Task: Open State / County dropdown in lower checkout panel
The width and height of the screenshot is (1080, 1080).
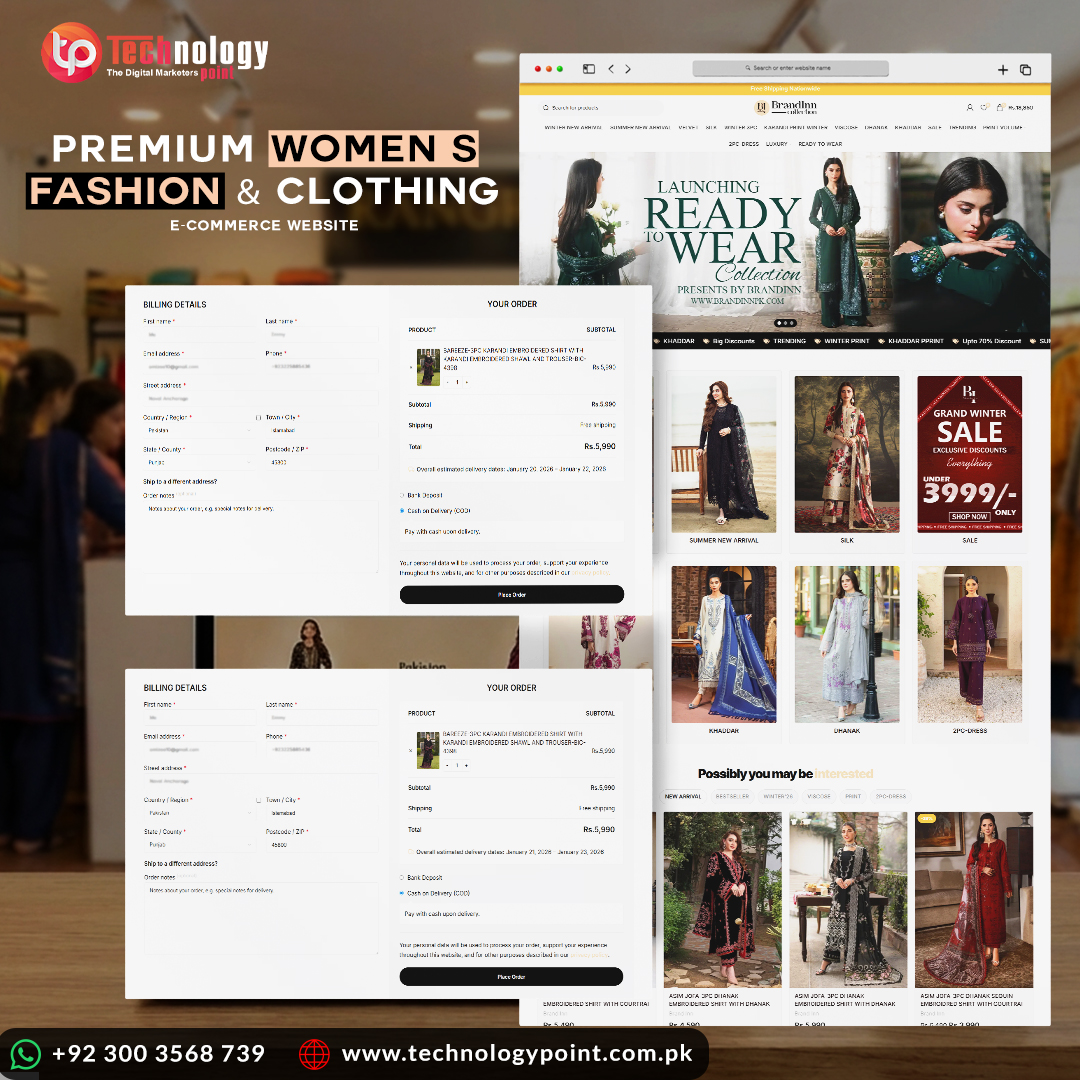Action: [199, 844]
